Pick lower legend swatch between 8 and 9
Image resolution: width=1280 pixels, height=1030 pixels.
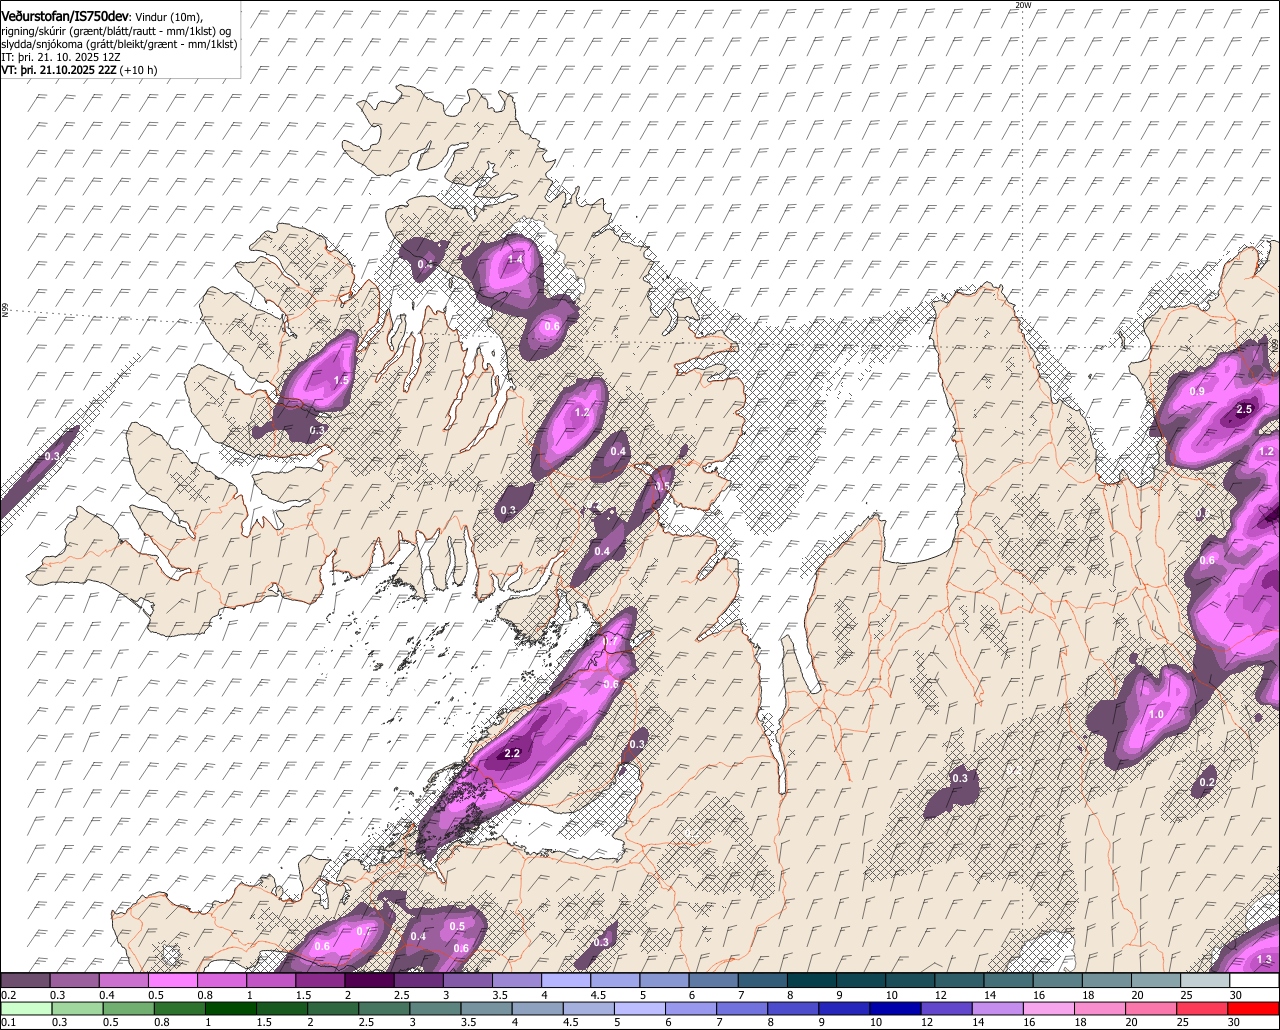[x=794, y=1008]
